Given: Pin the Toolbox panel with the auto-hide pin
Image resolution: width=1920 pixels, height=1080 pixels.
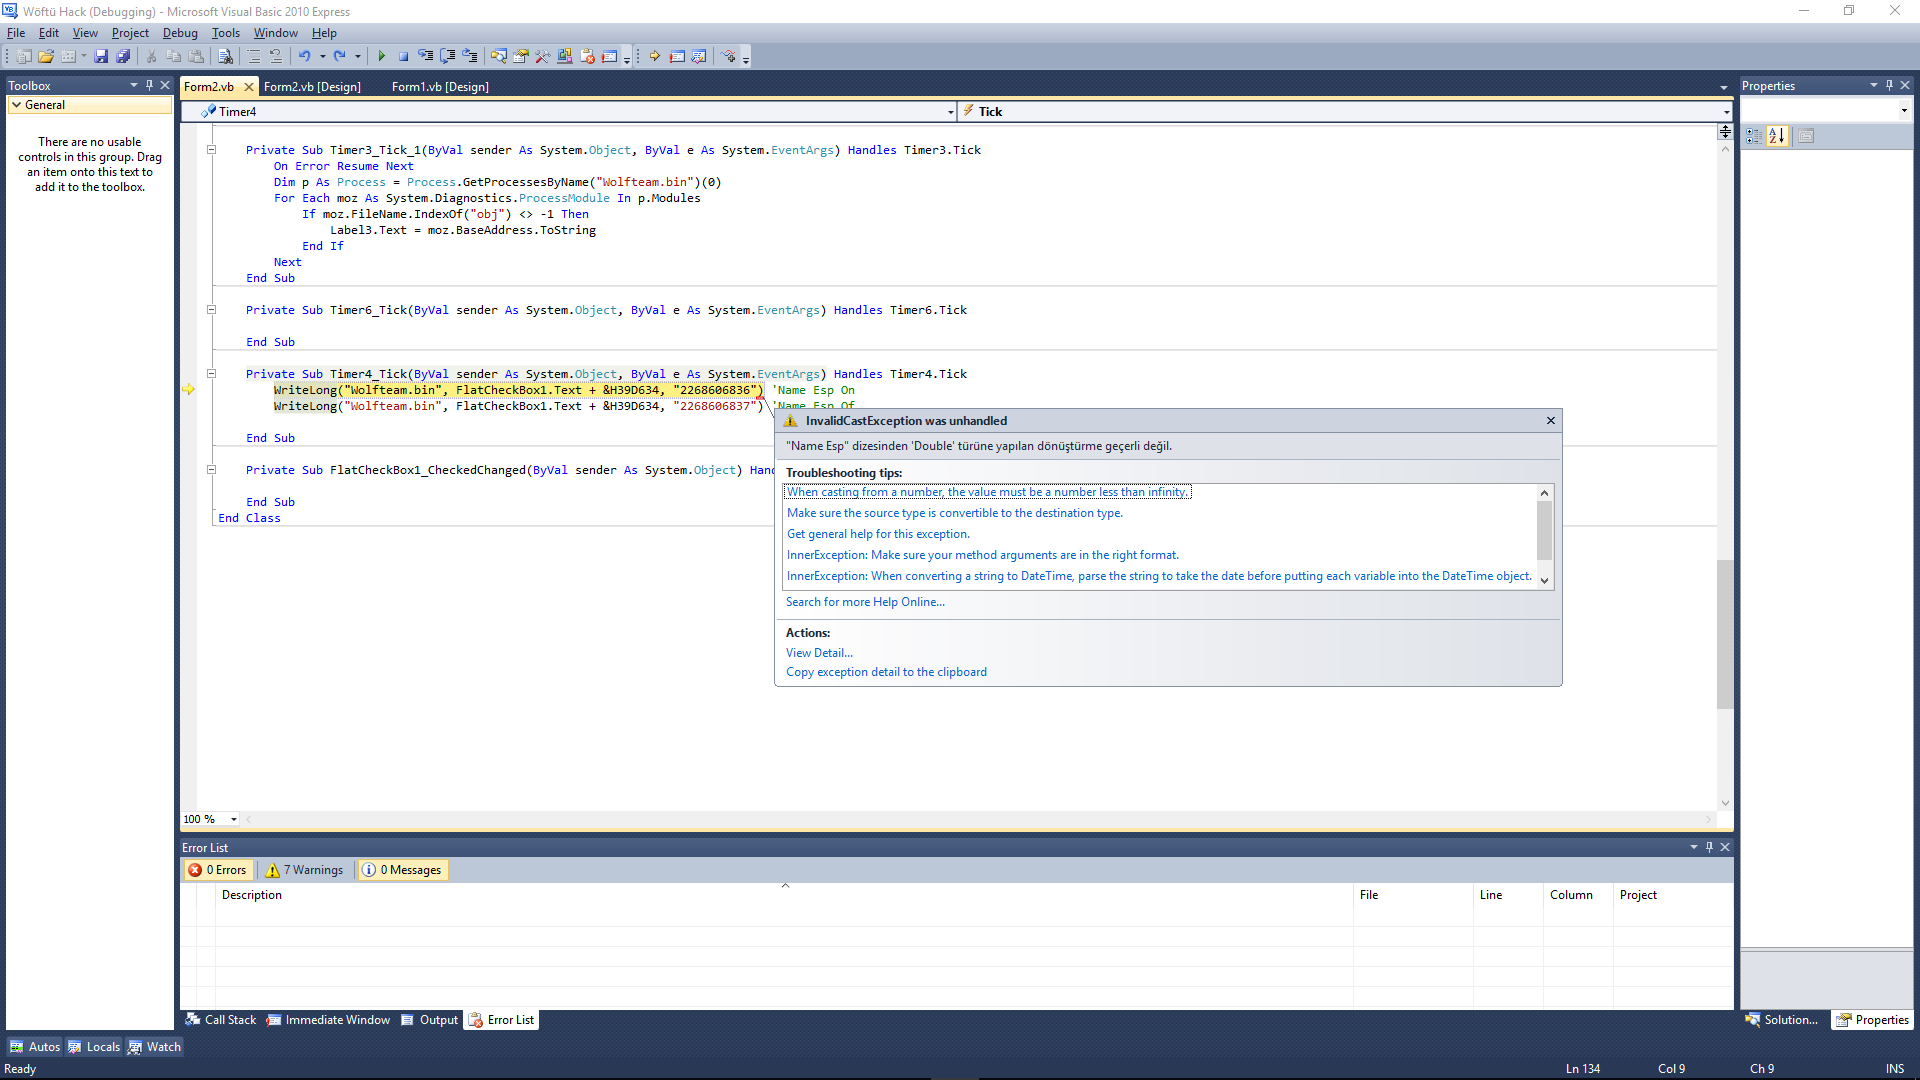Looking at the screenshot, I should 149,86.
